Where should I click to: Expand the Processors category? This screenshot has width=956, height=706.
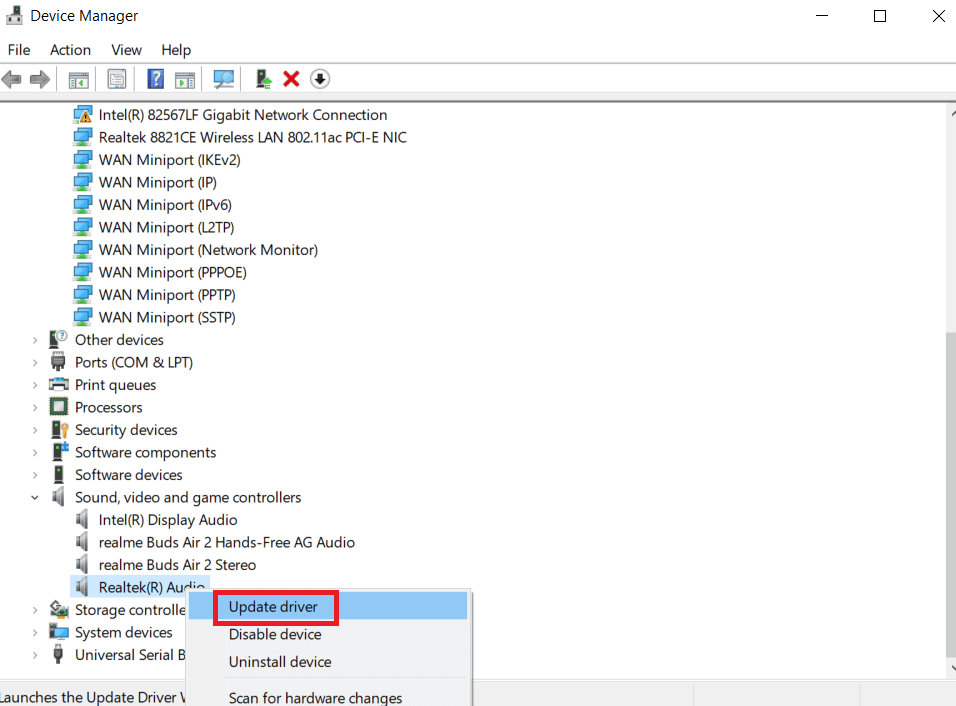point(36,407)
